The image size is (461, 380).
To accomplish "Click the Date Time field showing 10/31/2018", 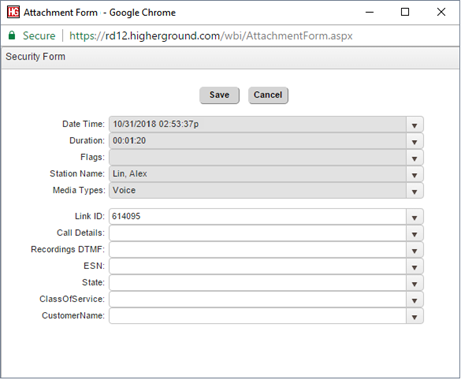I will [258, 124].
